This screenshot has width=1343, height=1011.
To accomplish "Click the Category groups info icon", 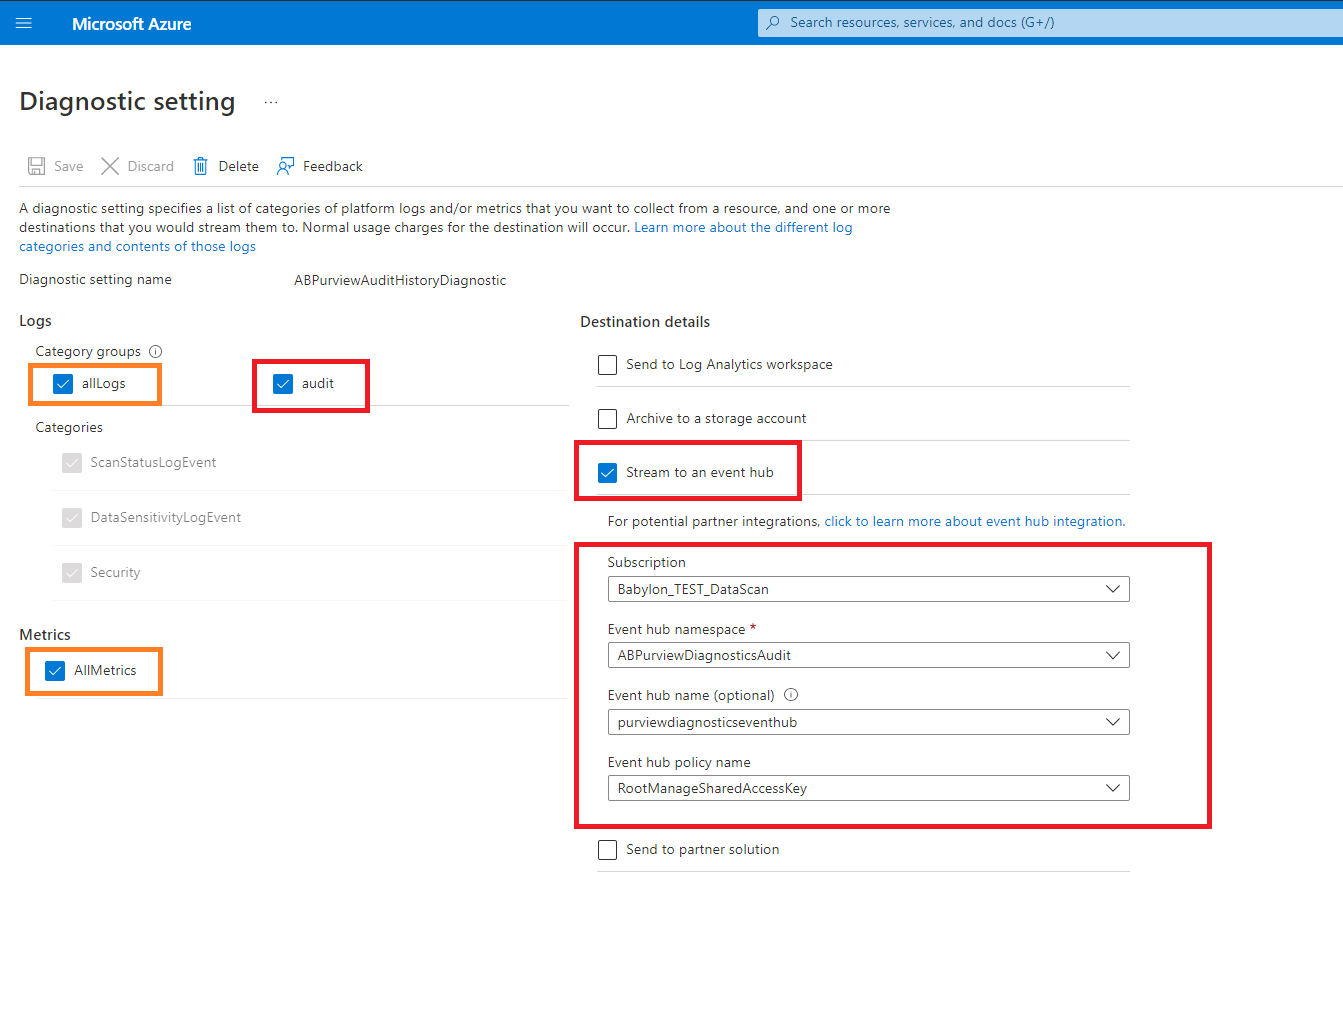I will [x=155, y=351].
